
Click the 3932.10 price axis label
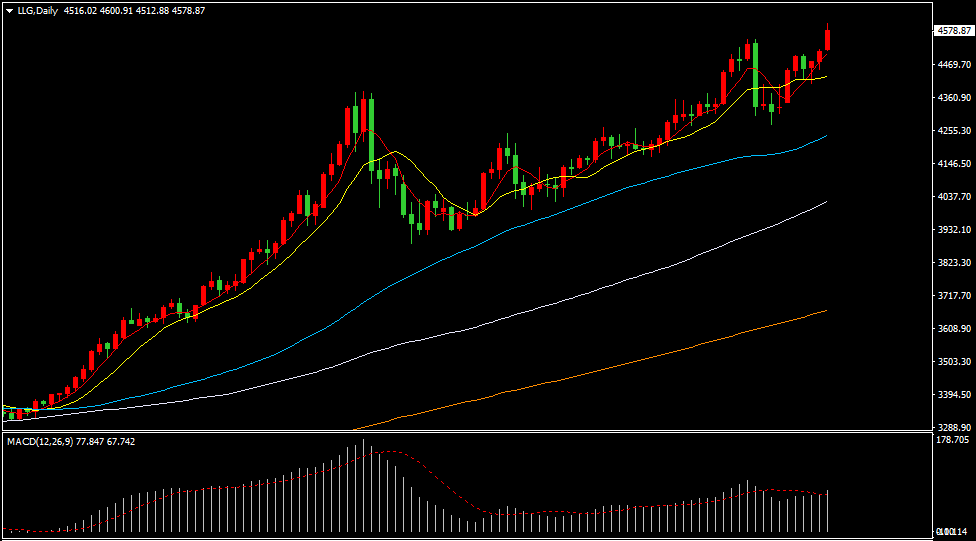[954, 230]
